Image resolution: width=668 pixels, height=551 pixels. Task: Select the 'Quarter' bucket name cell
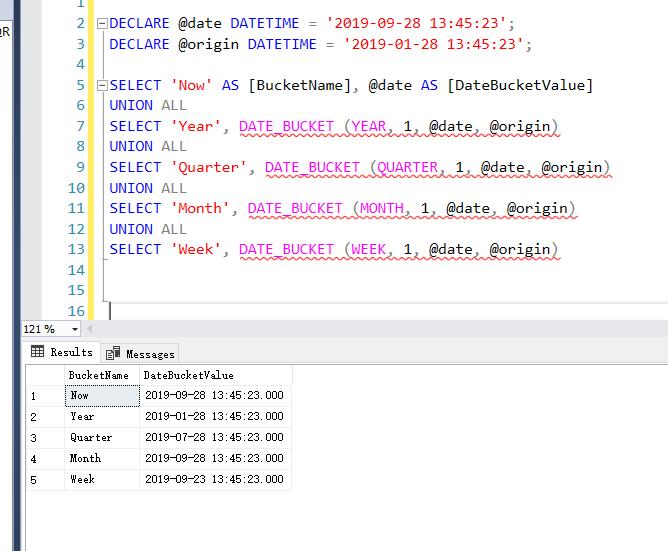coord(102,438)
